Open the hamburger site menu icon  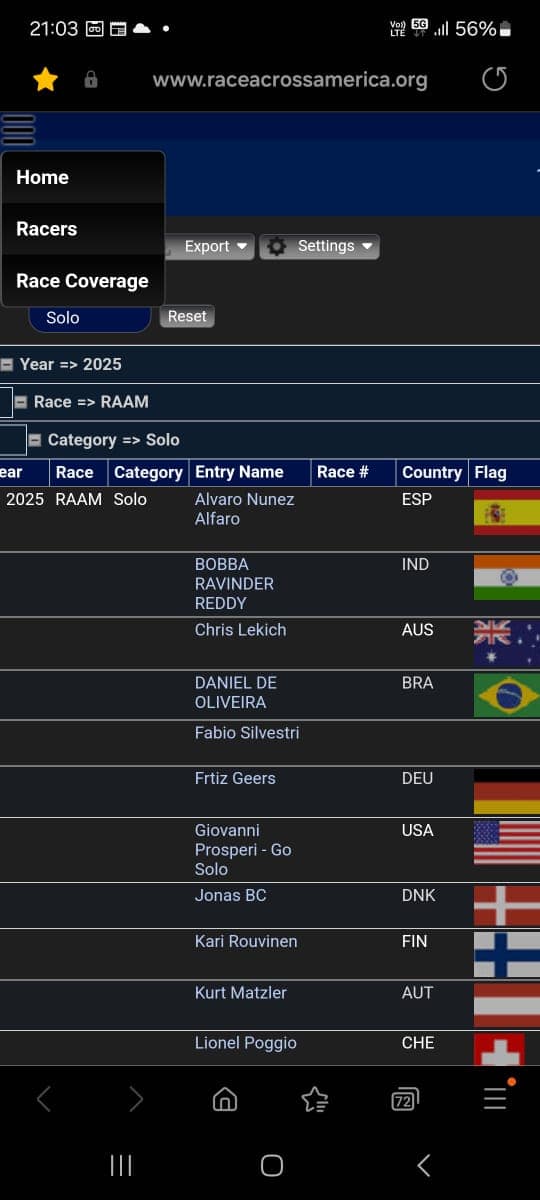click(x=18, y=129)
